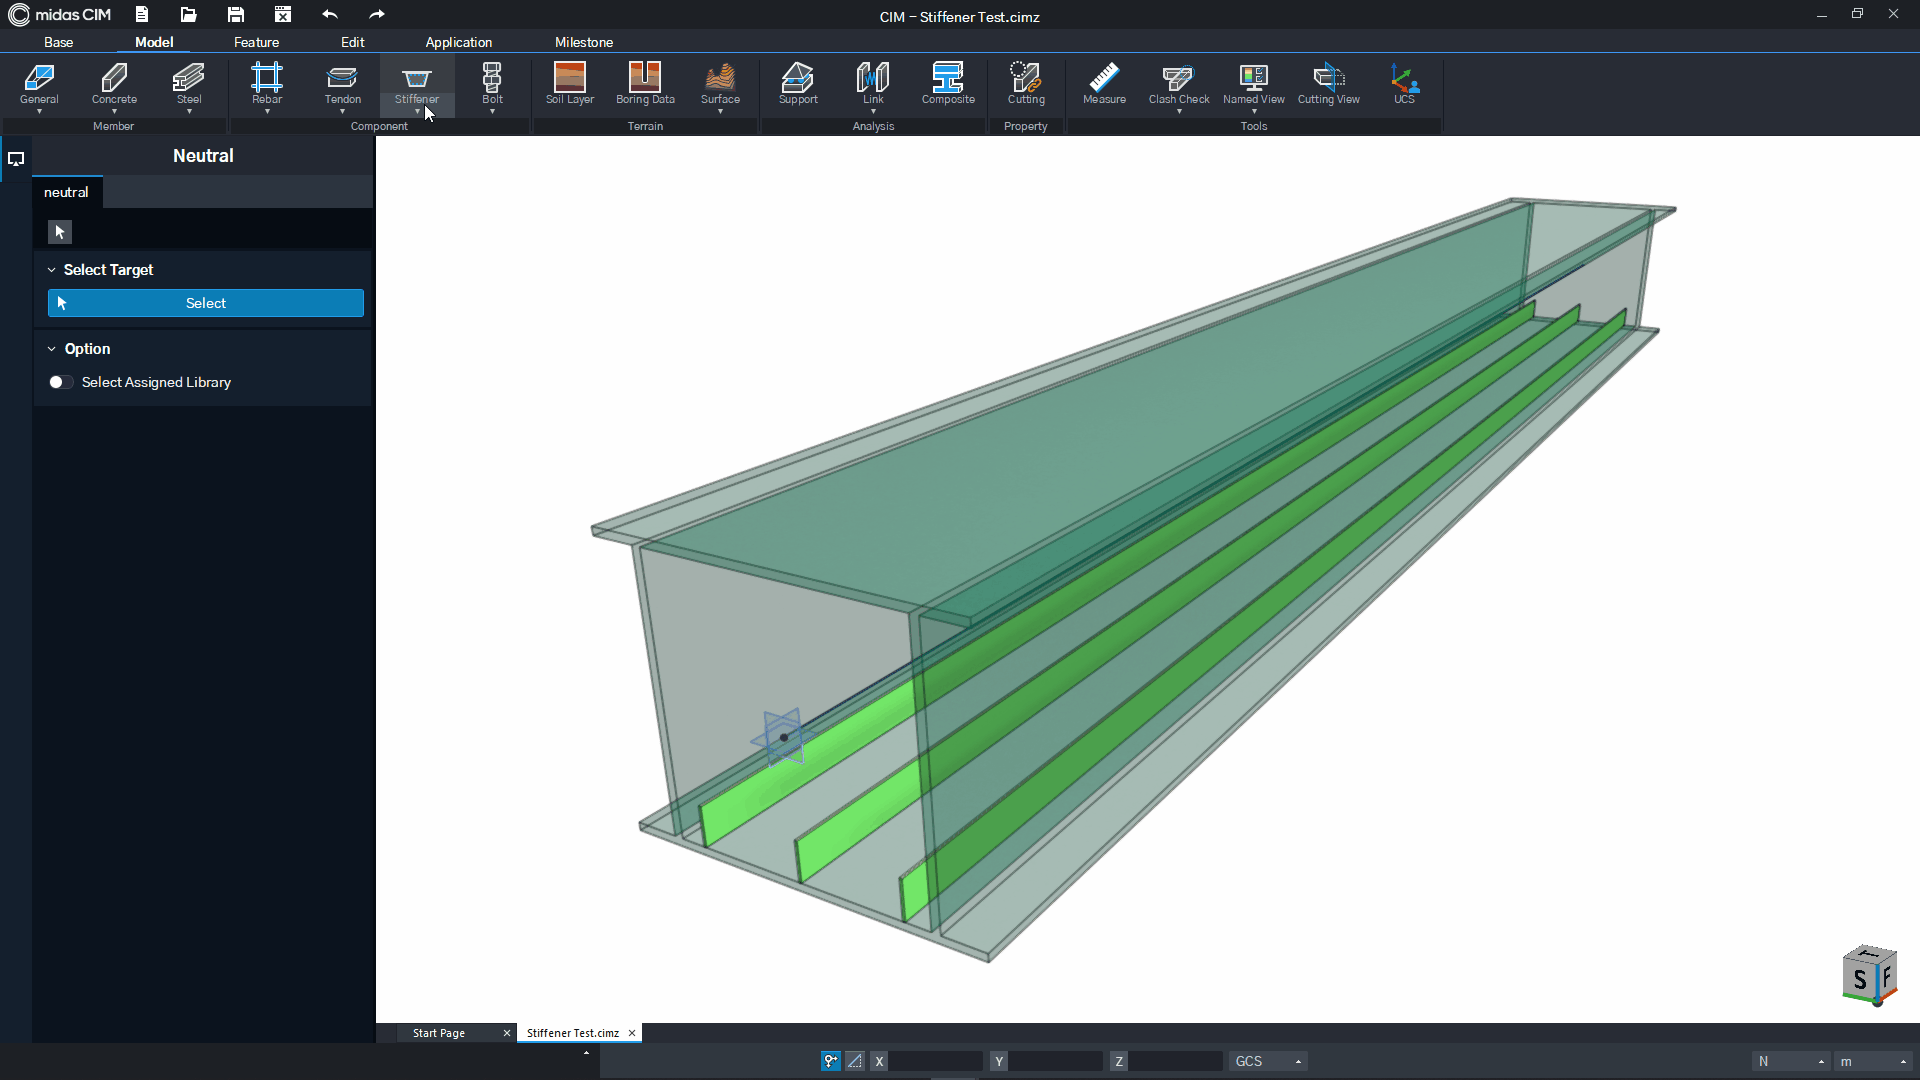
Task: Click the close-file icon in title bar
Action: 283,15
